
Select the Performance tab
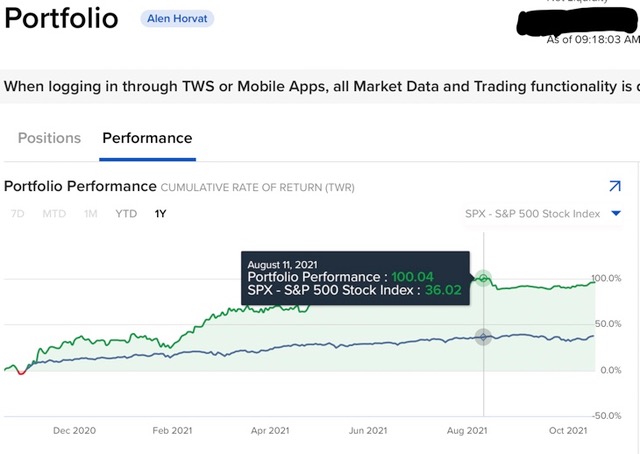(147, 138)
